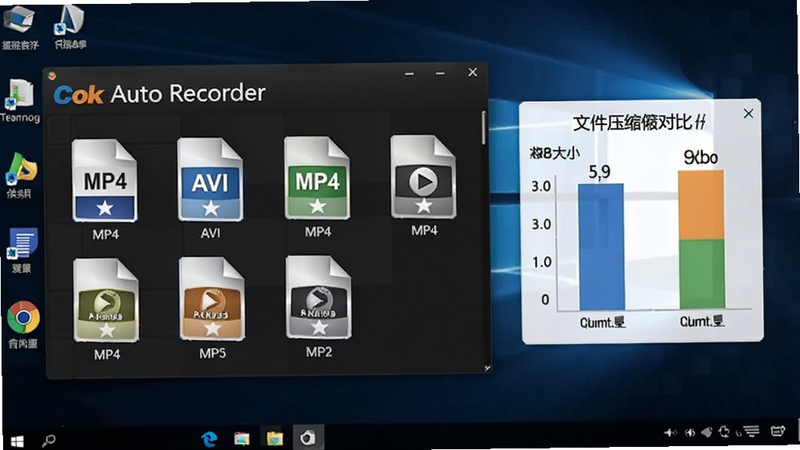800x450 pixels.
Task: Click the MP2 label text
Action: pos(319,352)
